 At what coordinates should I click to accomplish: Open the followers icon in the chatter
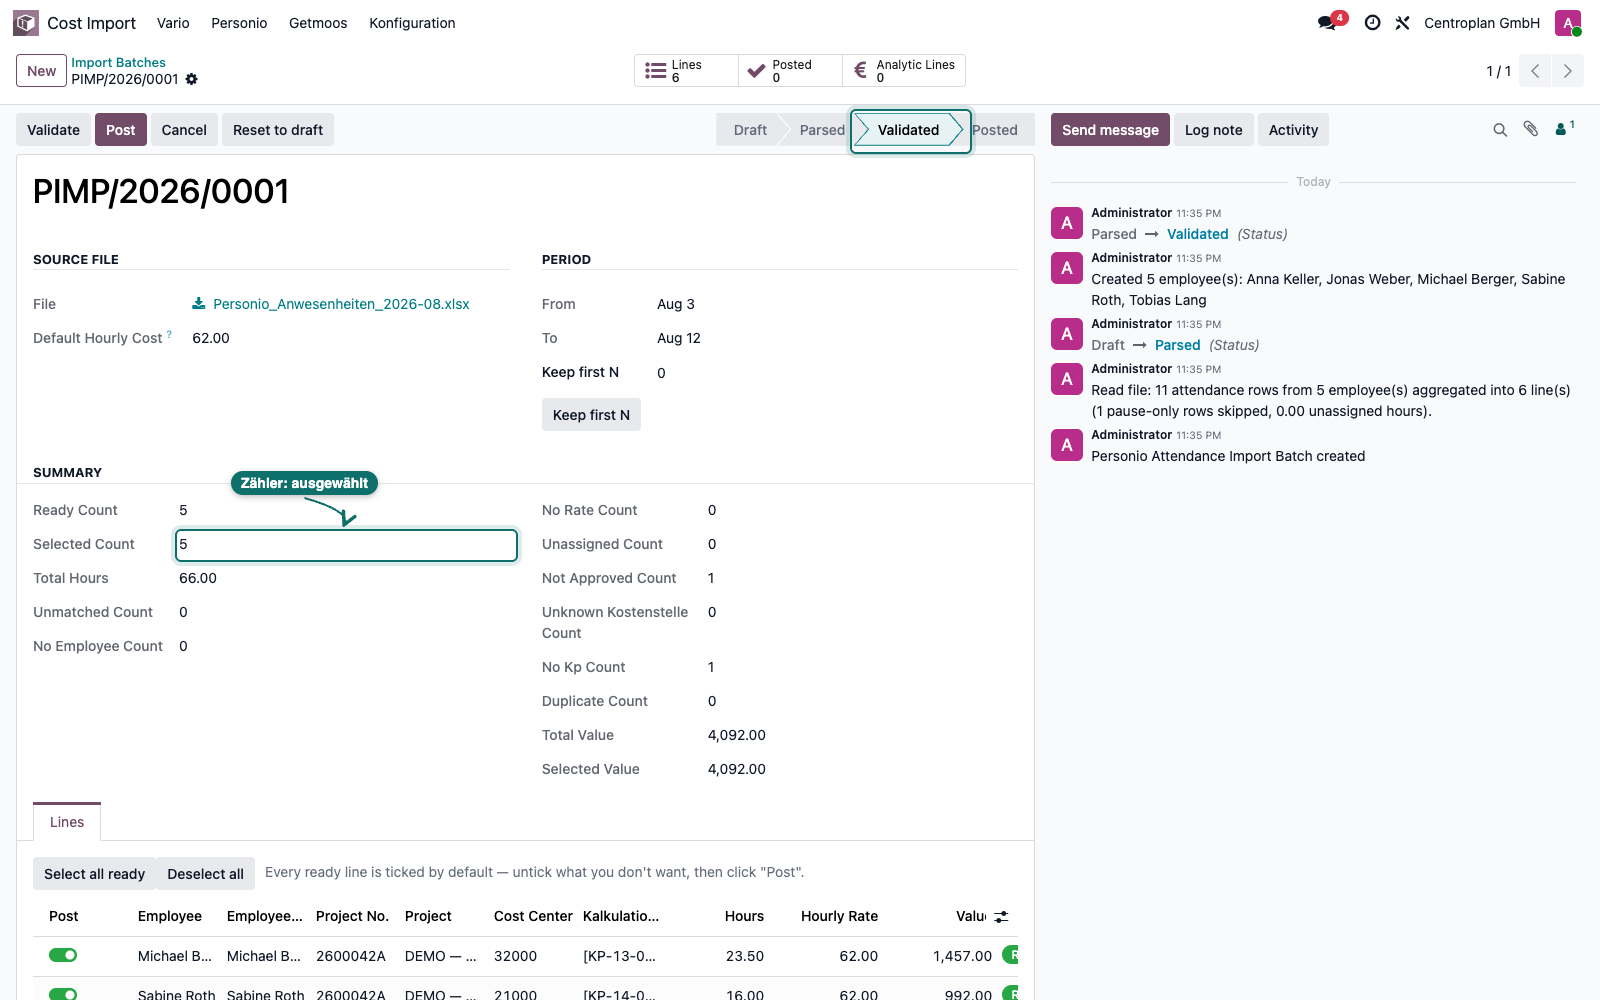[1564, 129]
